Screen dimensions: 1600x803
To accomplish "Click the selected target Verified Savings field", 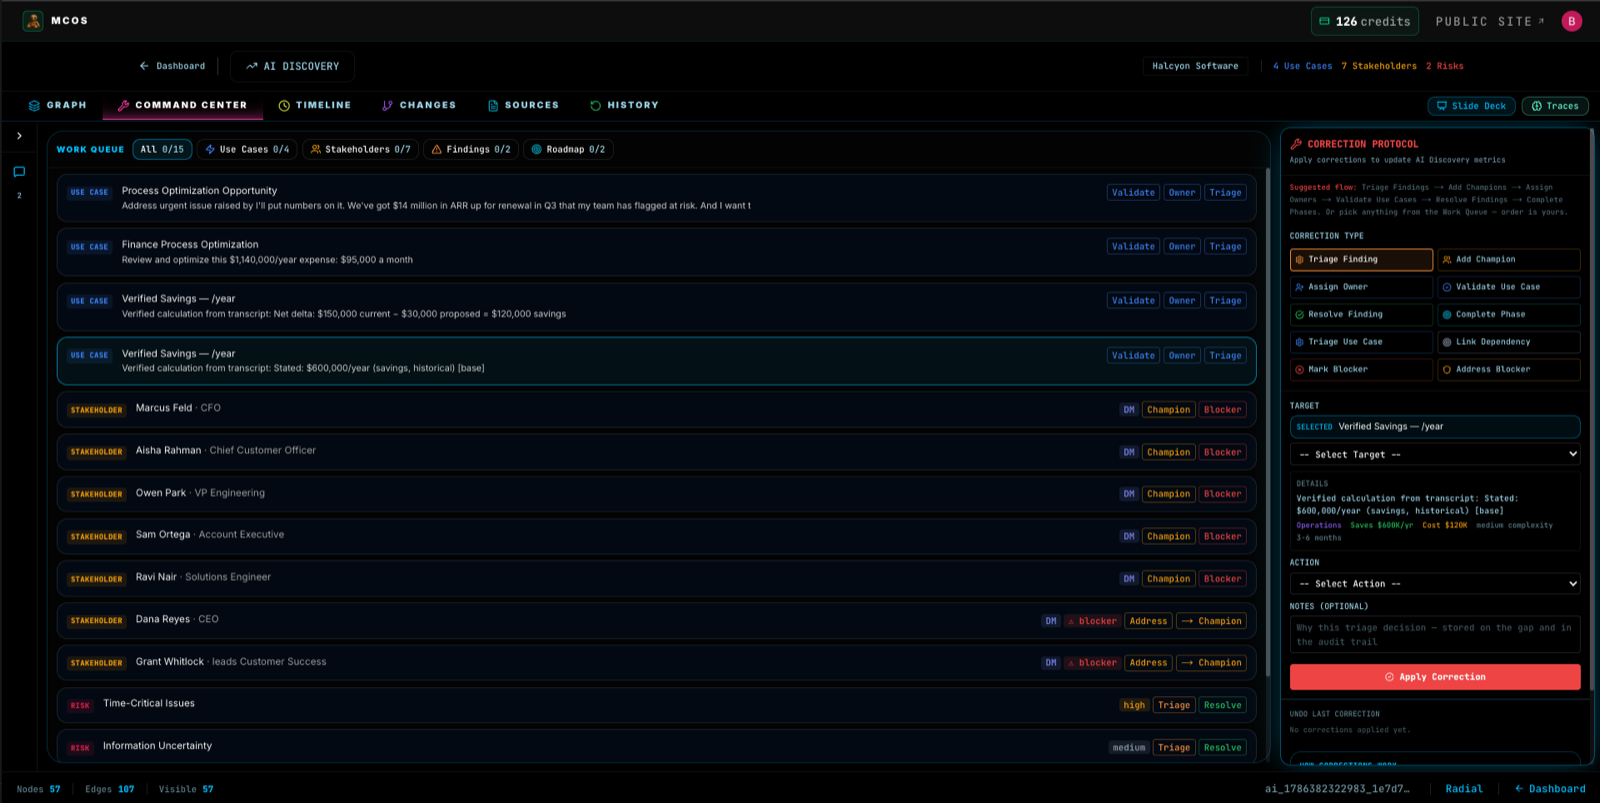I will point(1435,427).
